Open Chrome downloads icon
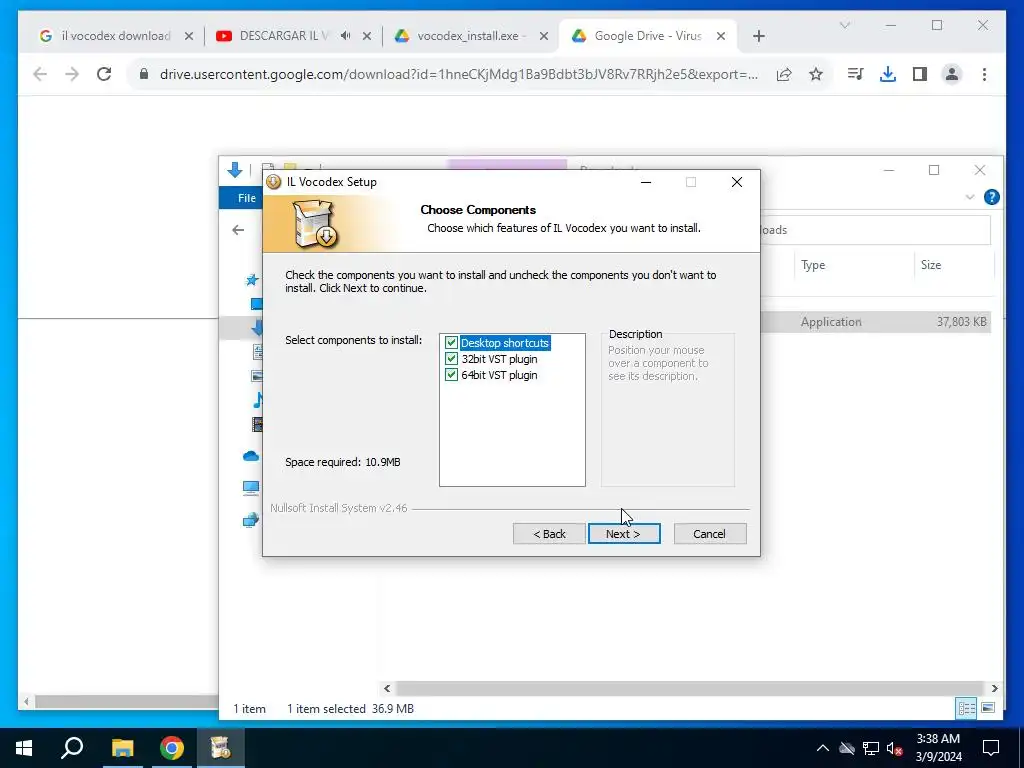This screenshot has height=768, width=1024. 888,74
